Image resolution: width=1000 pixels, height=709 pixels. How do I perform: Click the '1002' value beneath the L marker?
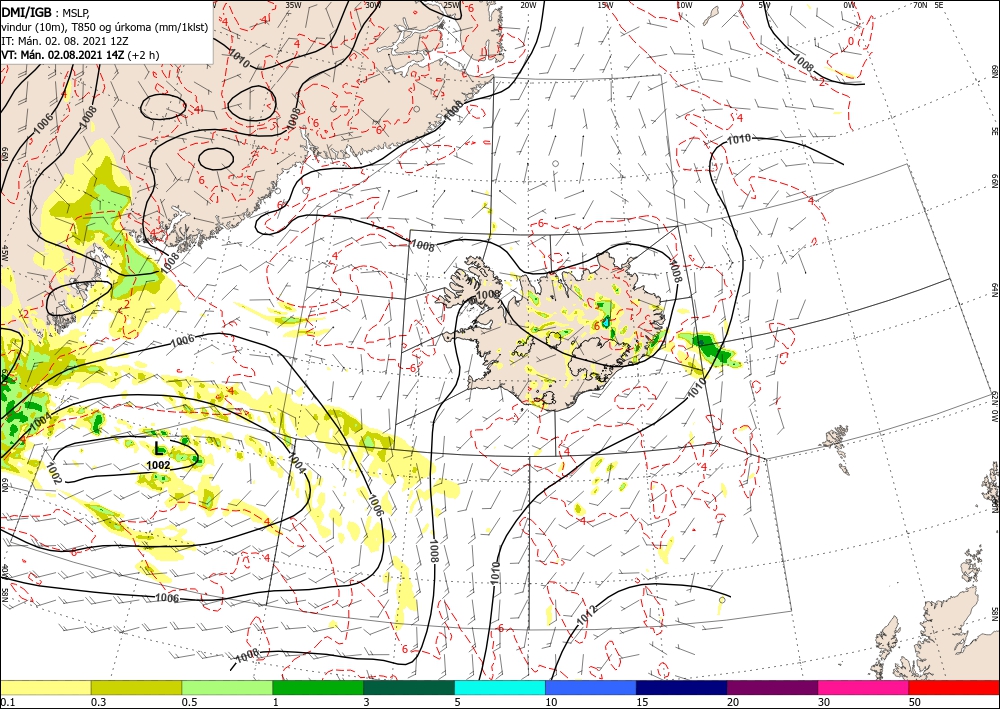point(158,465)
